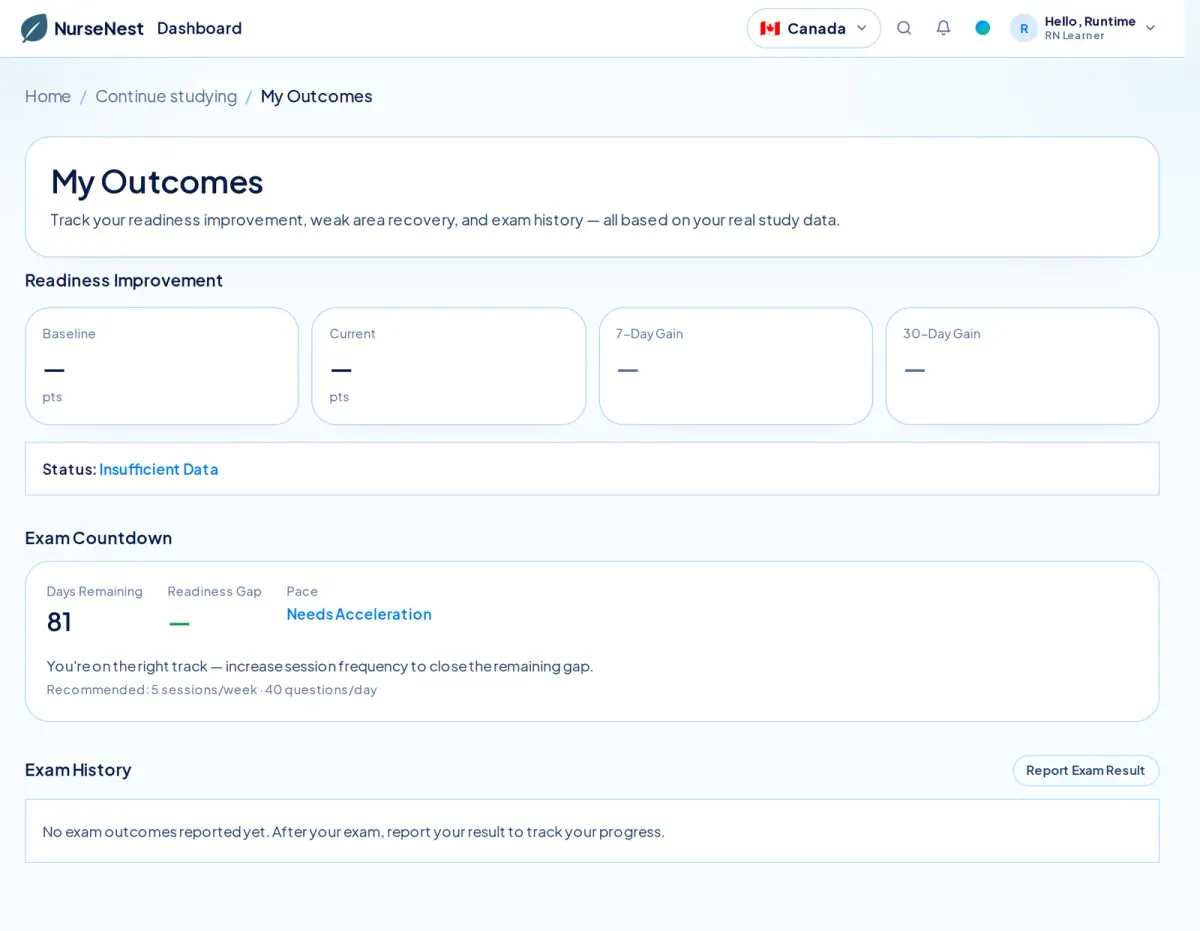Click the RN Learner role text
Screen dimensions: 1200x931
(1075, 36)
